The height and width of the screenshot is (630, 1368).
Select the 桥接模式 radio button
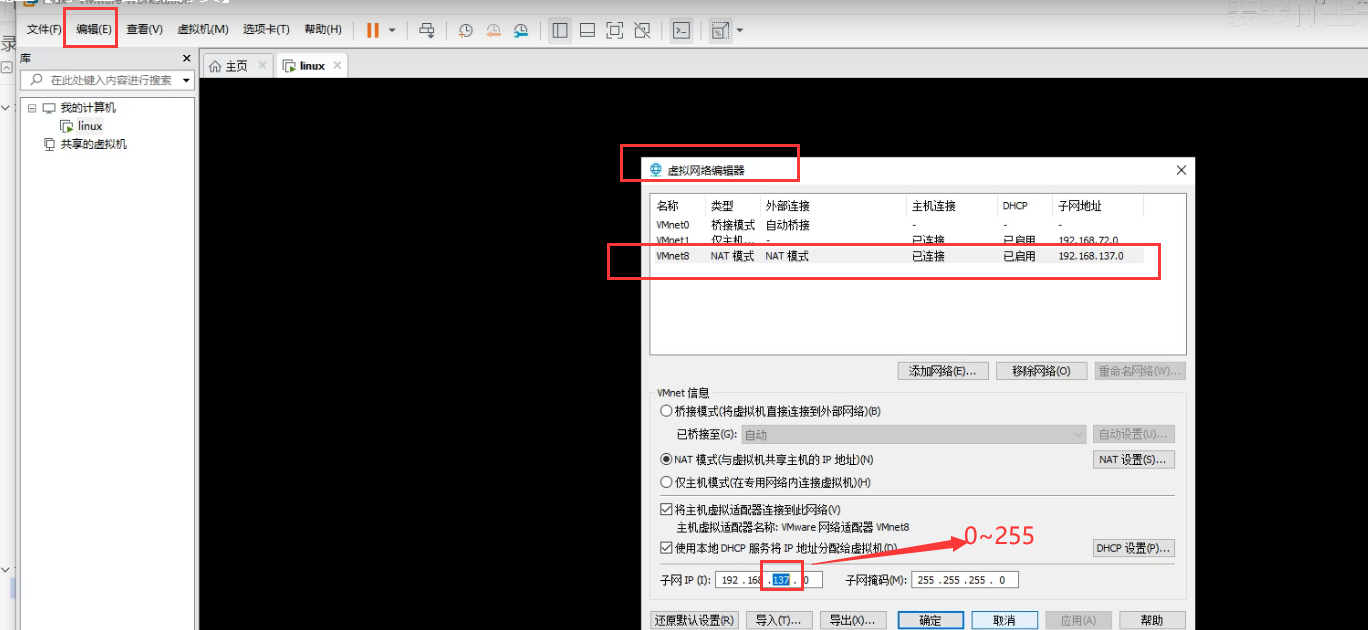[666, 411]
